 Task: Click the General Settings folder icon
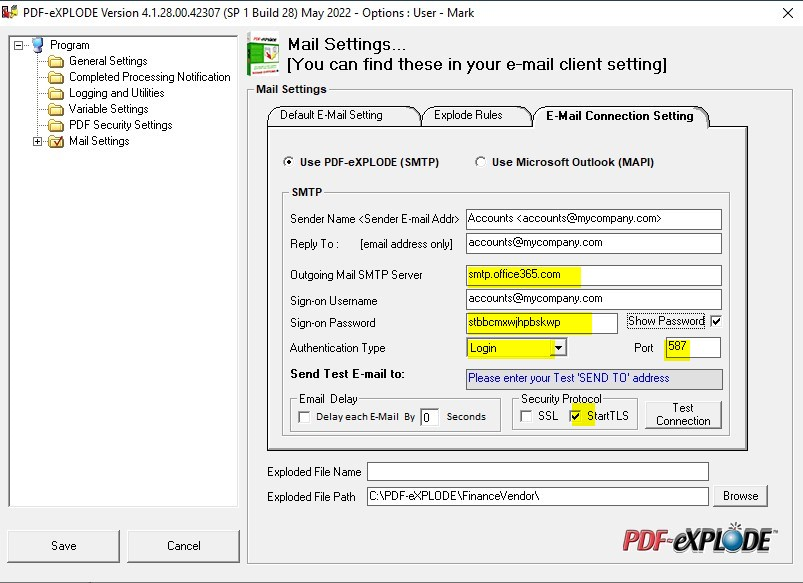coord(56,61)
